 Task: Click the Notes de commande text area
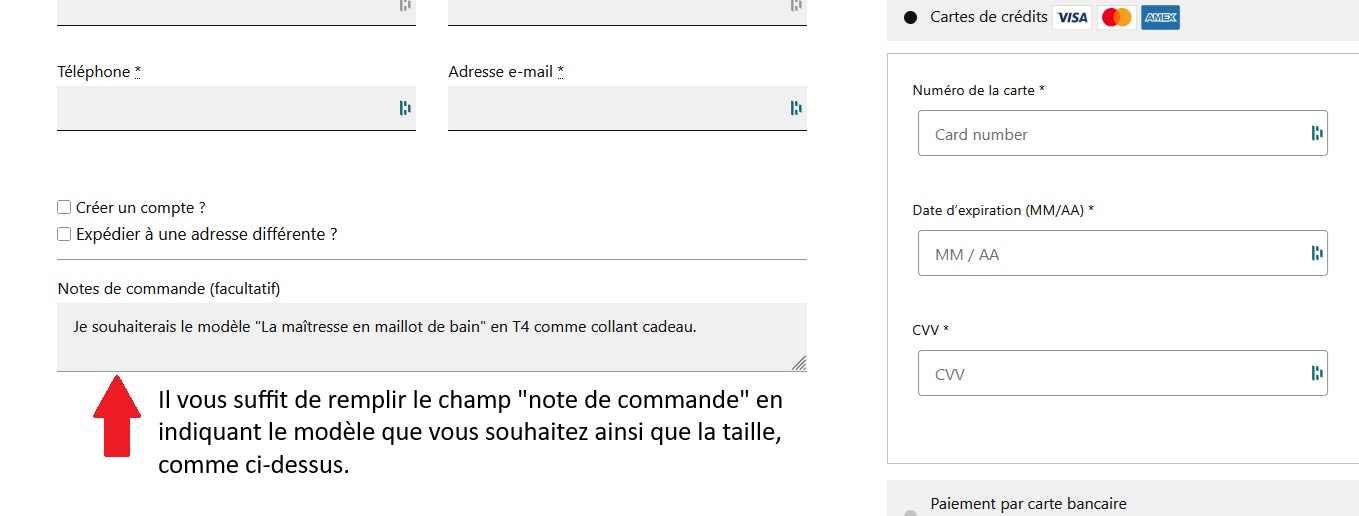pyautogui.click(x=430, y=345)
